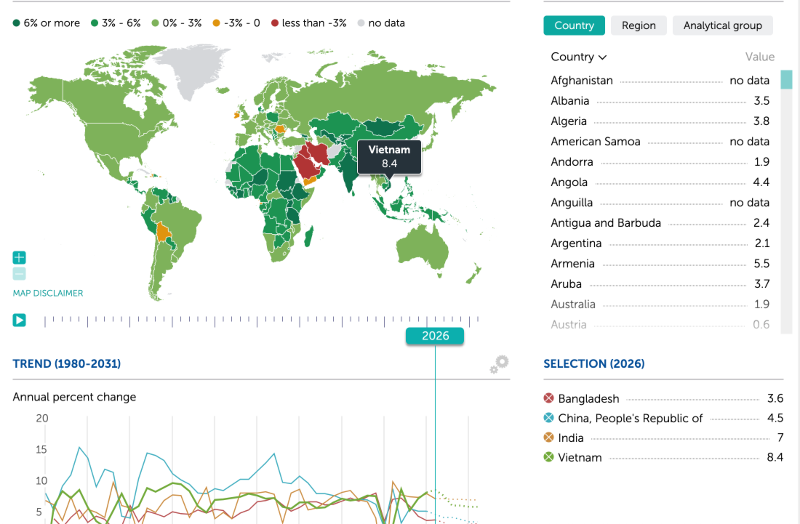800x524 pixels.
Task: Switch to the Region tab
Action: (638, 26)
